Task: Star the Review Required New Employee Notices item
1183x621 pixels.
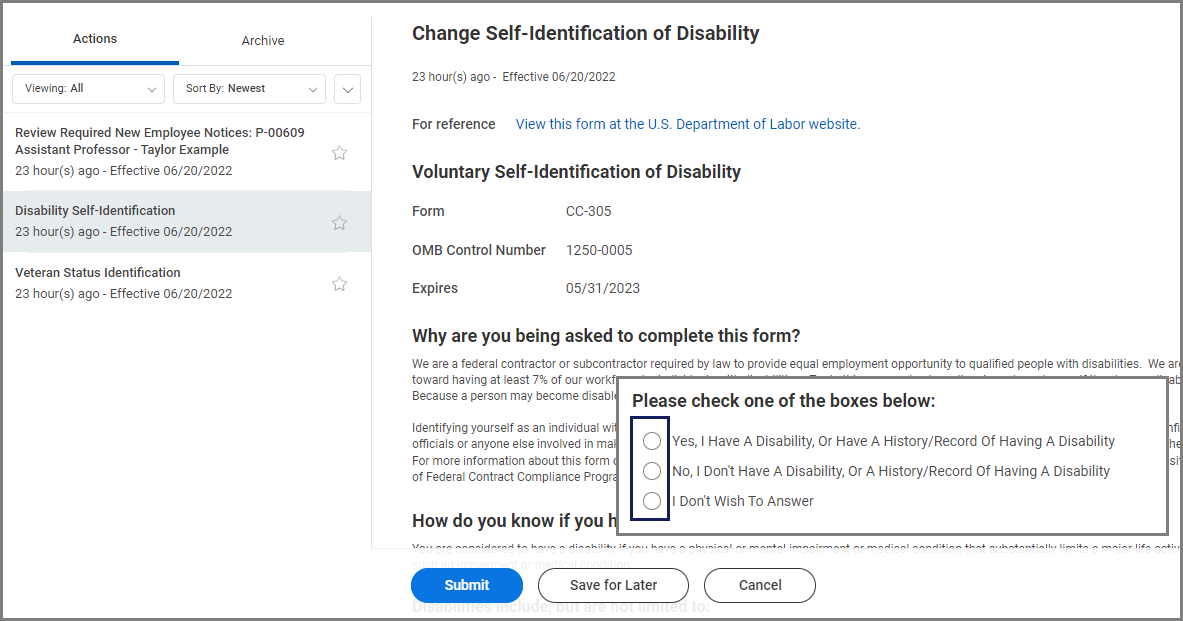Action: coord(339,153)
